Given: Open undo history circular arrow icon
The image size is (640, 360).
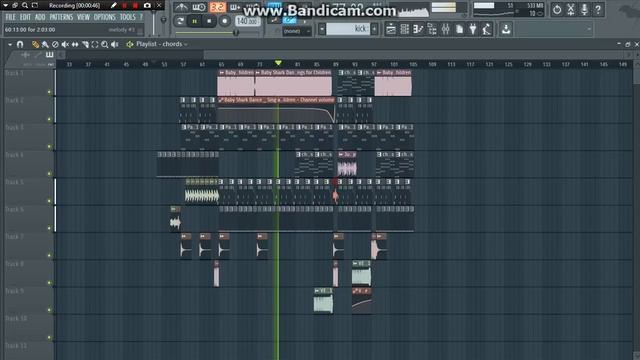Looking at the screenshot, I should (x=557, y=9).
